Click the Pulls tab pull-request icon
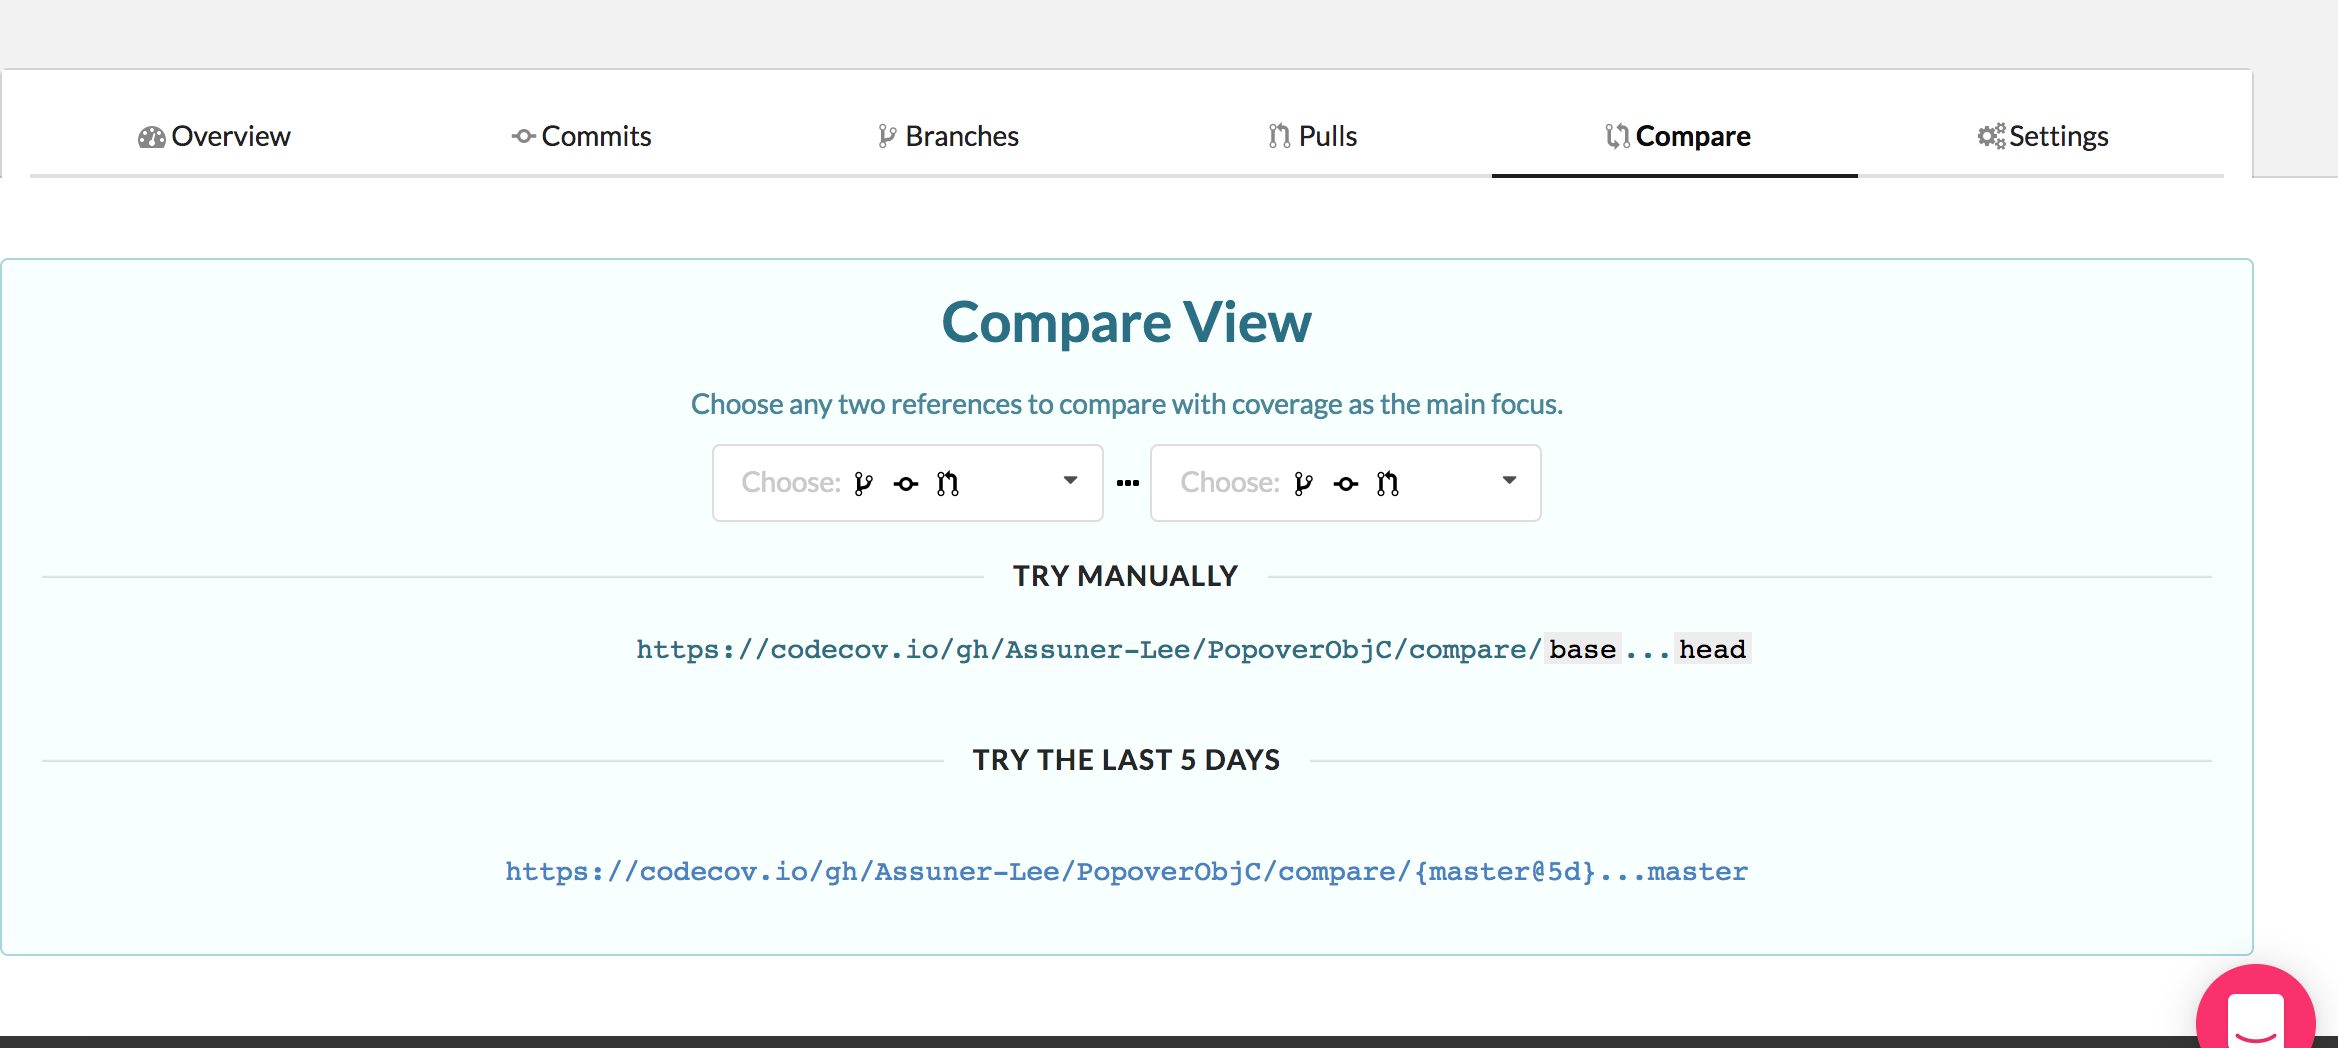Image resolution: width=2338 pixels, height=1048 pixels. [x=1279, y=136]
